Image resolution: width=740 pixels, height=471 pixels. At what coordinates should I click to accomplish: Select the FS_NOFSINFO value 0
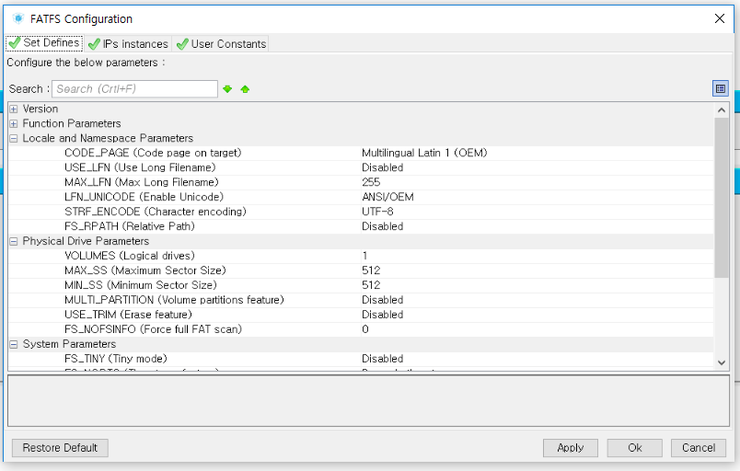point(365,329)
